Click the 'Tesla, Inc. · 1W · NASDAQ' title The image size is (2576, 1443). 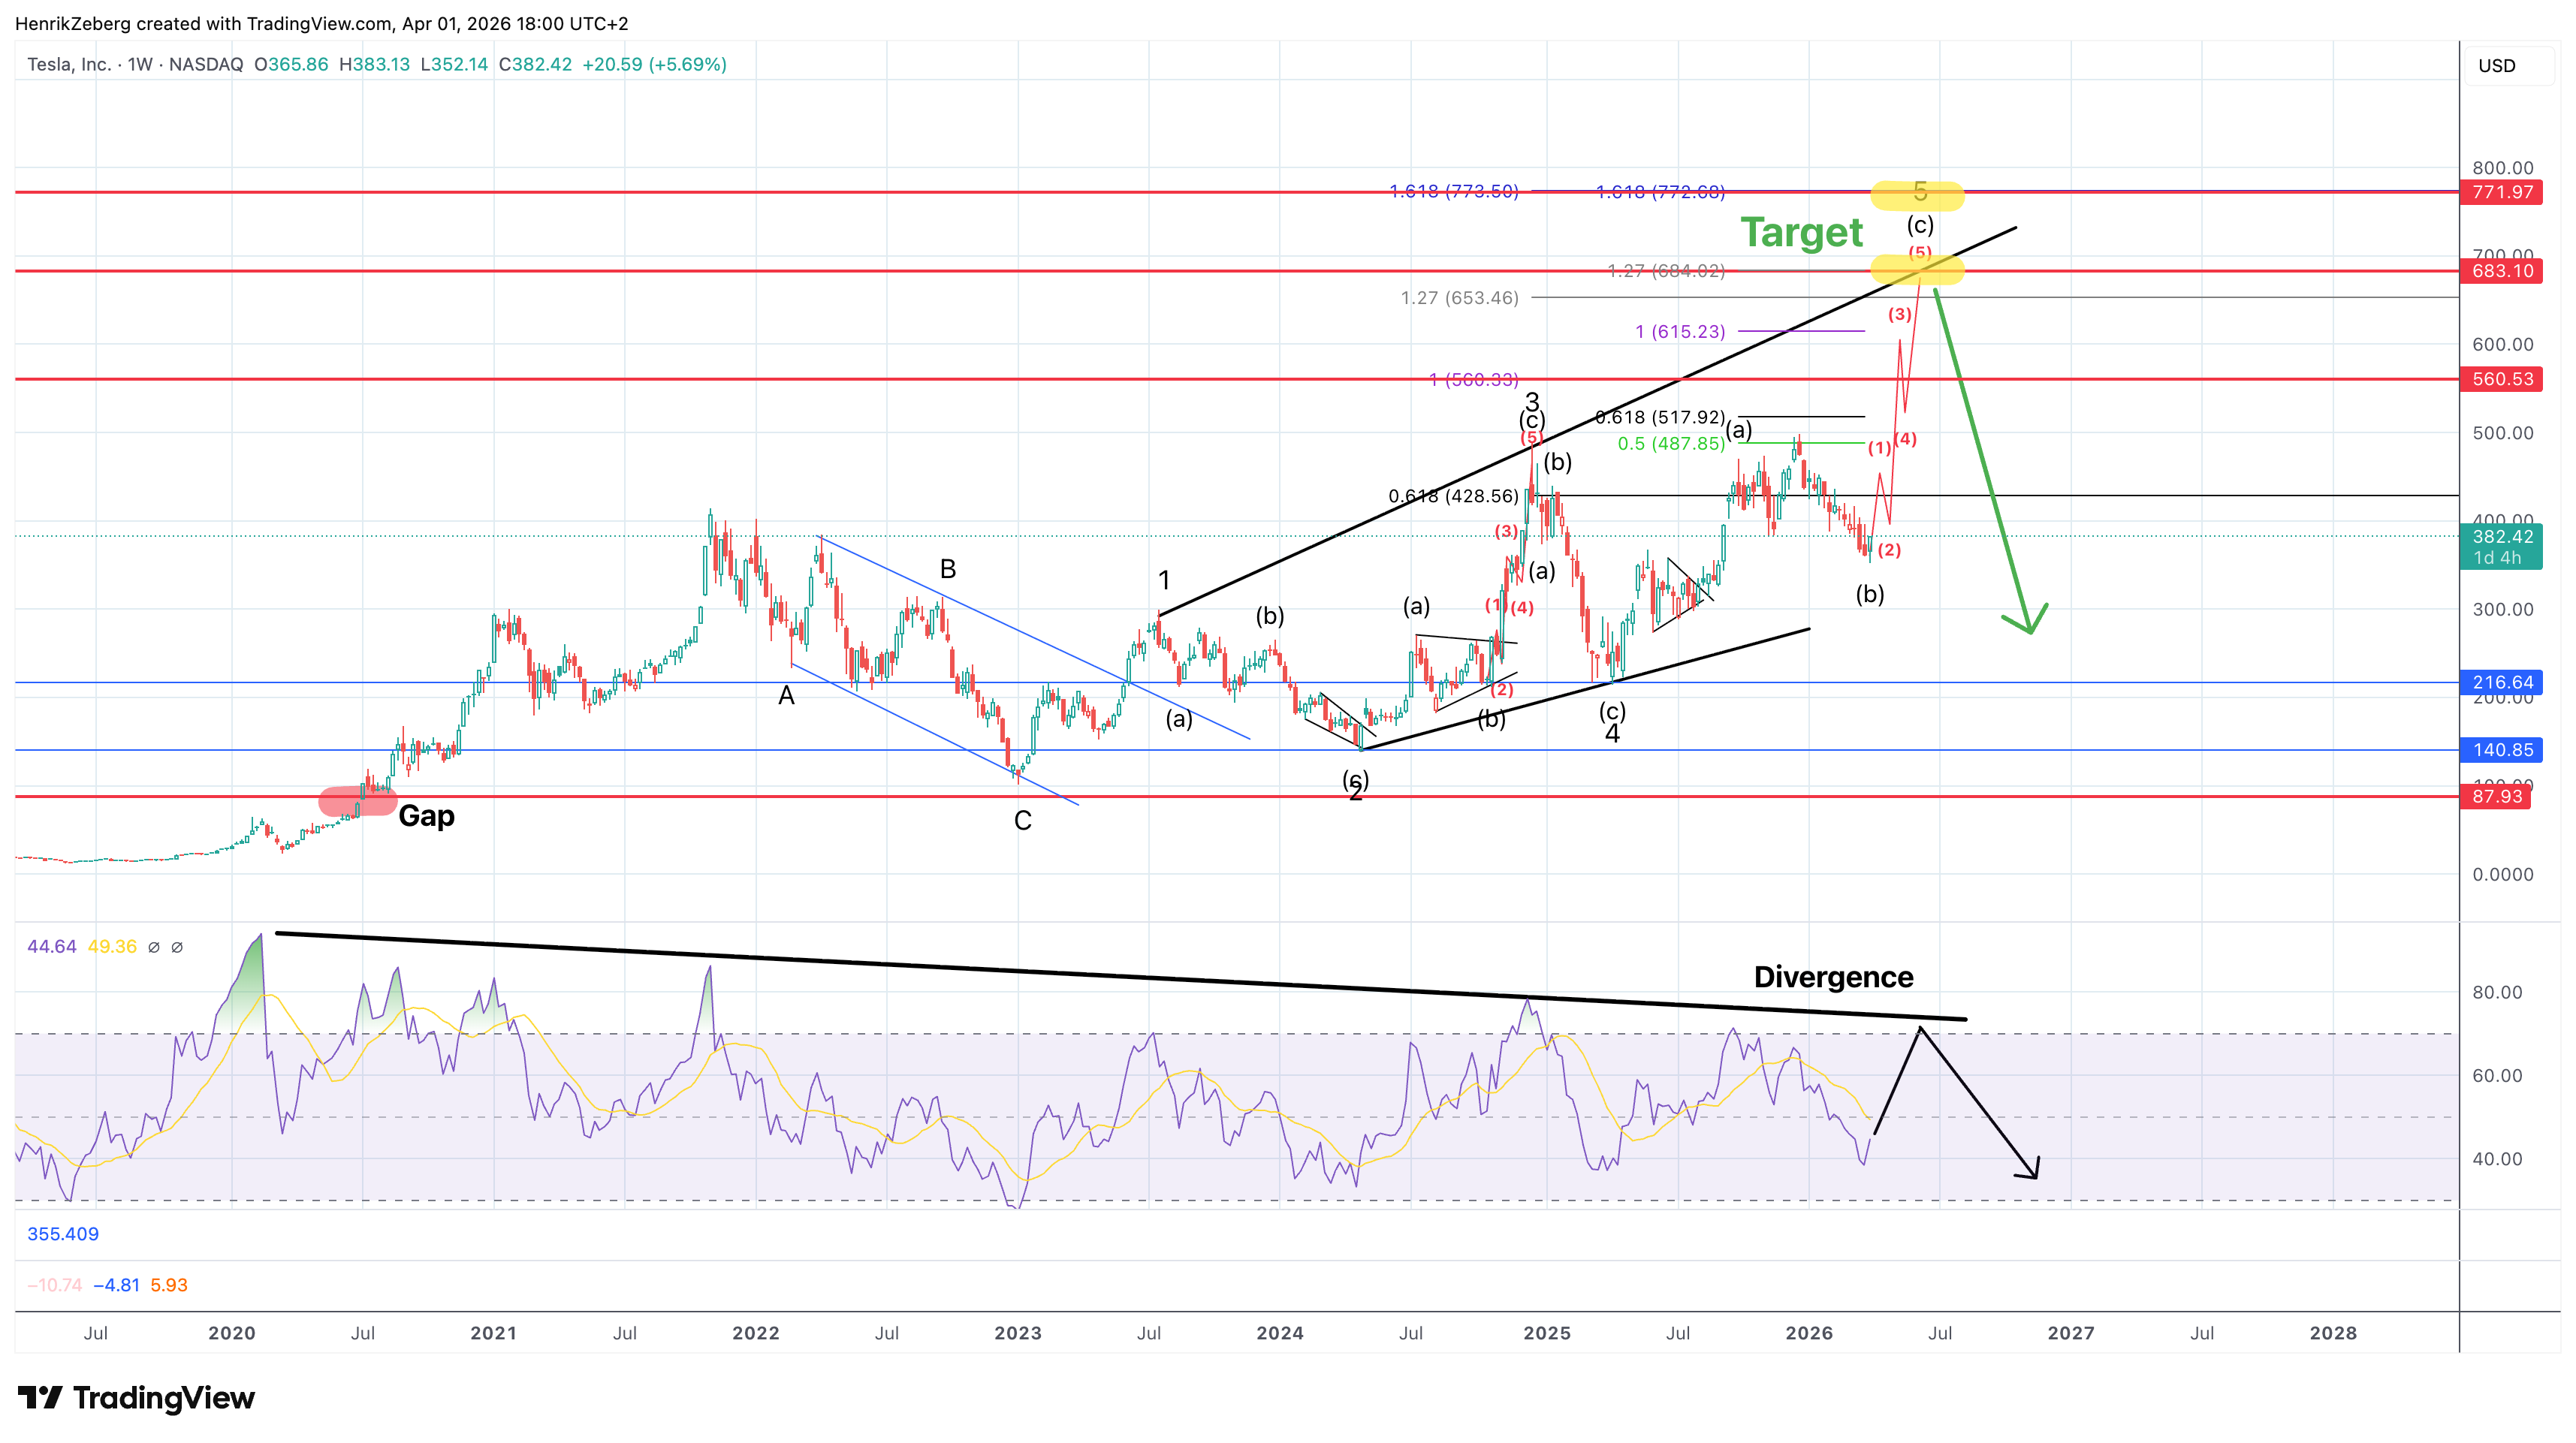(135, 64)
